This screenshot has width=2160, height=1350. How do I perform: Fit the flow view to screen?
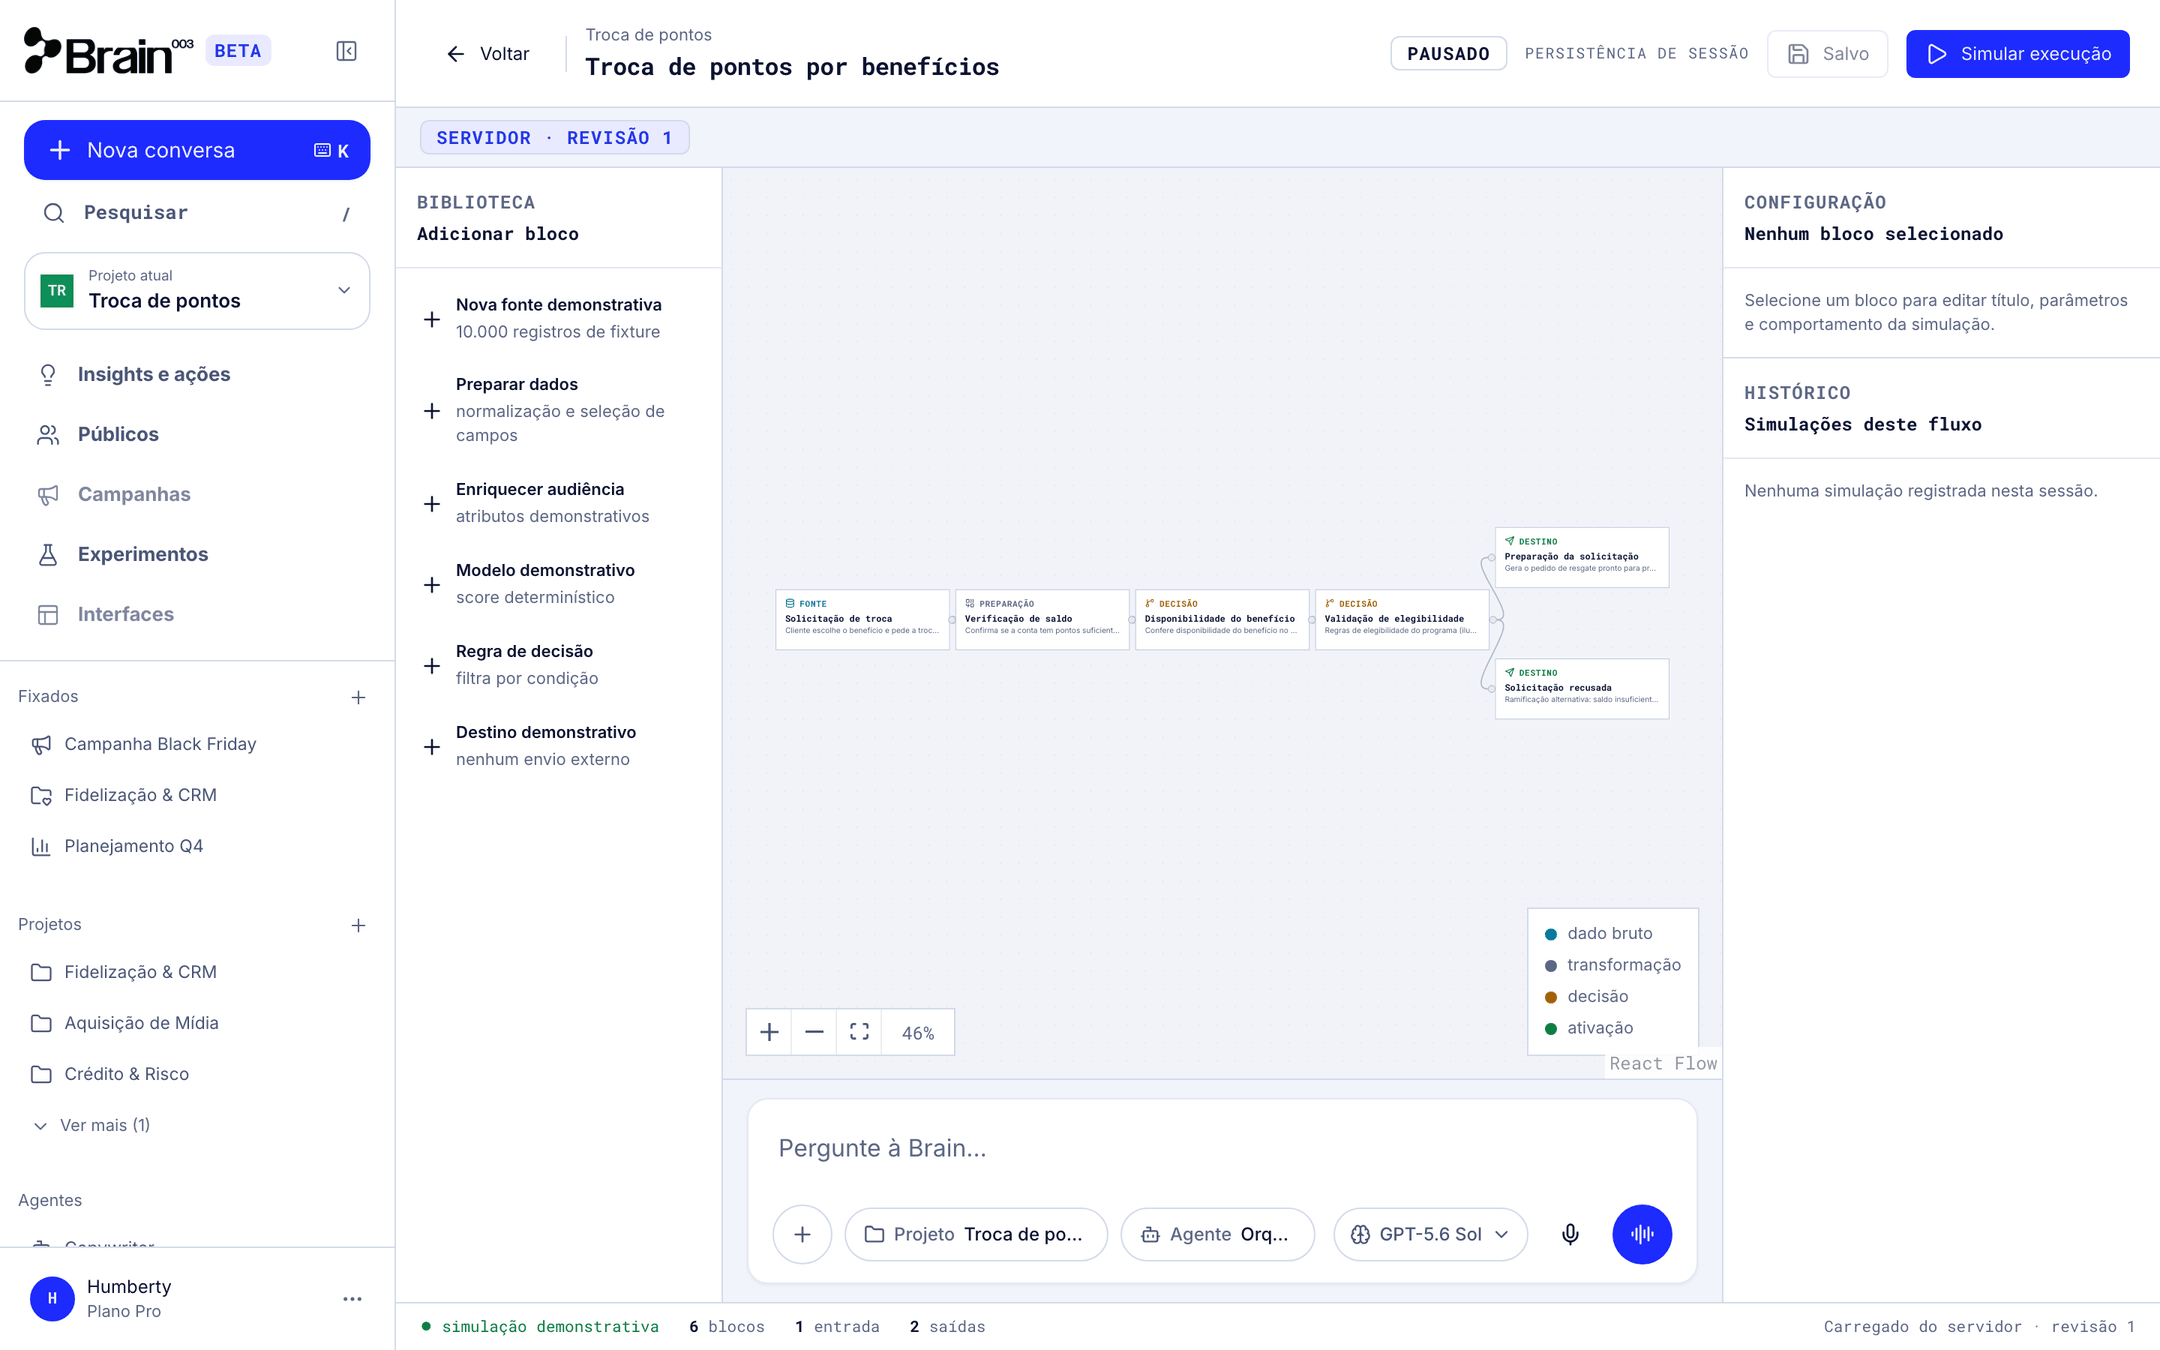[859, 1032]
